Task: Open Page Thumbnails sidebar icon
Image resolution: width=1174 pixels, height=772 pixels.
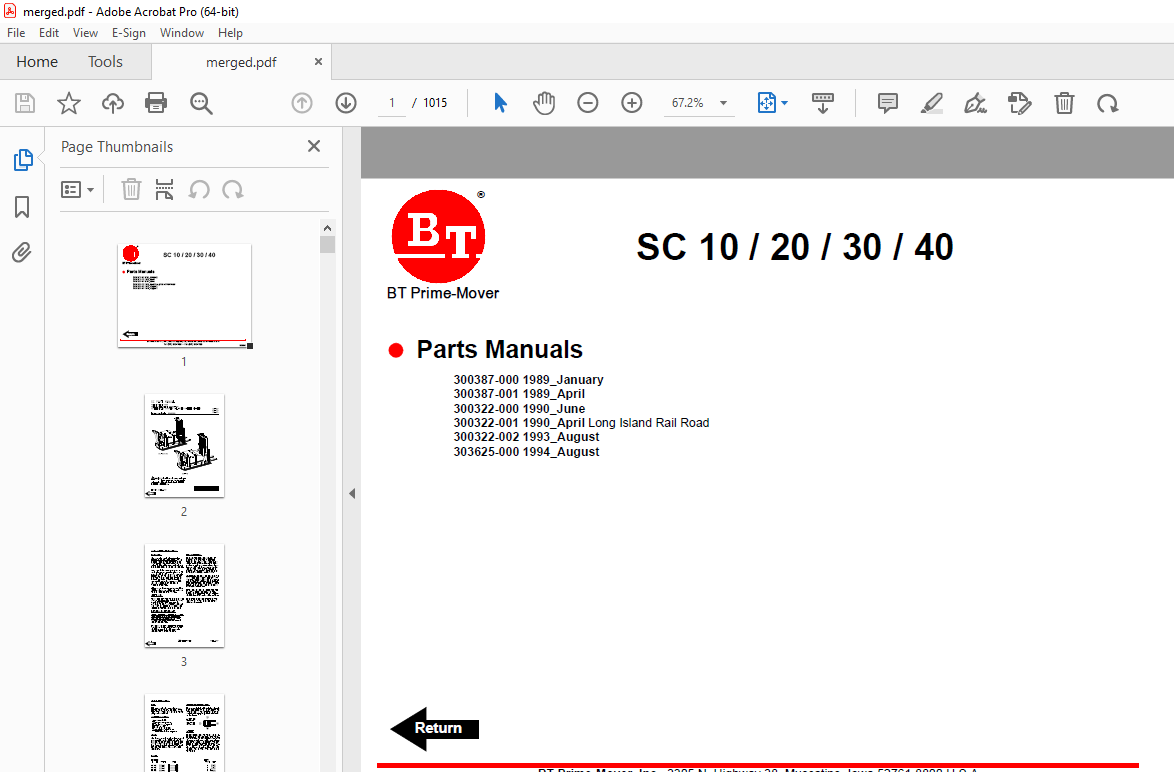Action: pyautogui.click(x=23, y=159)
